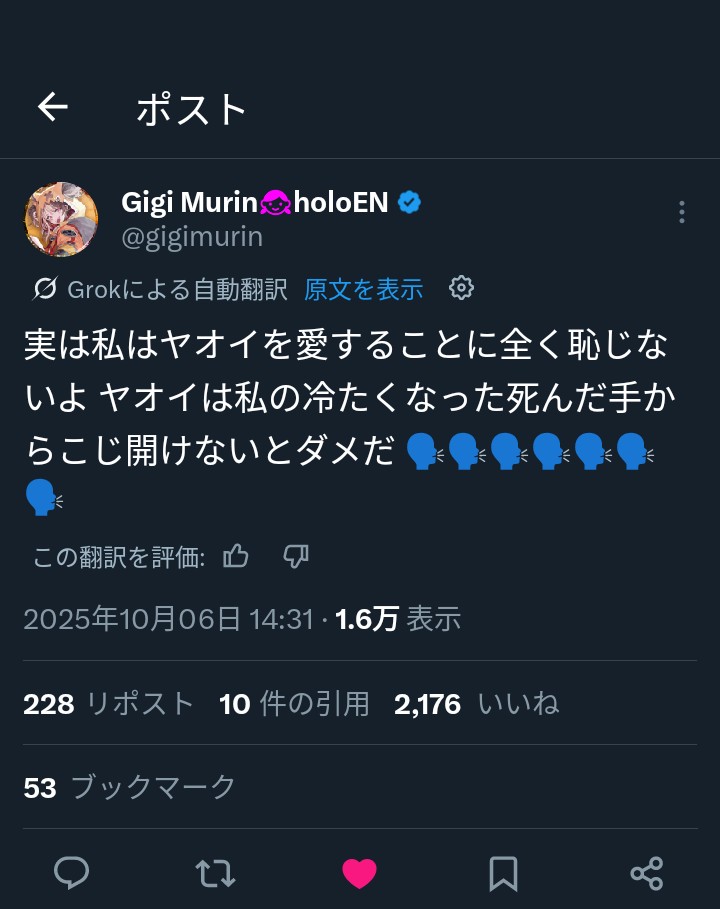Open Gigi Murin's profile picture
The image size is (720, 909).
(x=61, y=219)
